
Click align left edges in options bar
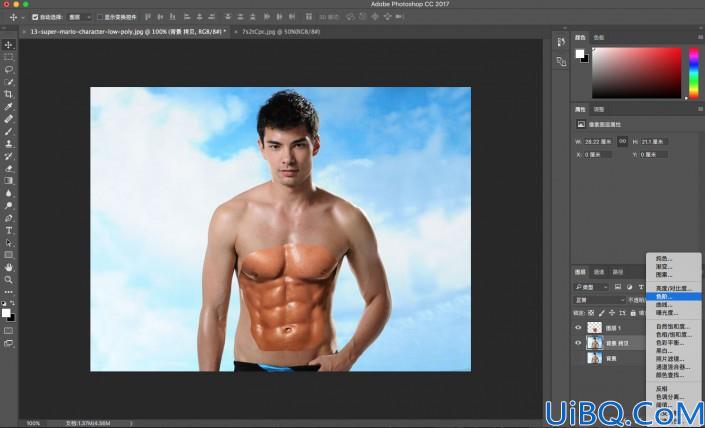click(185, 17)
